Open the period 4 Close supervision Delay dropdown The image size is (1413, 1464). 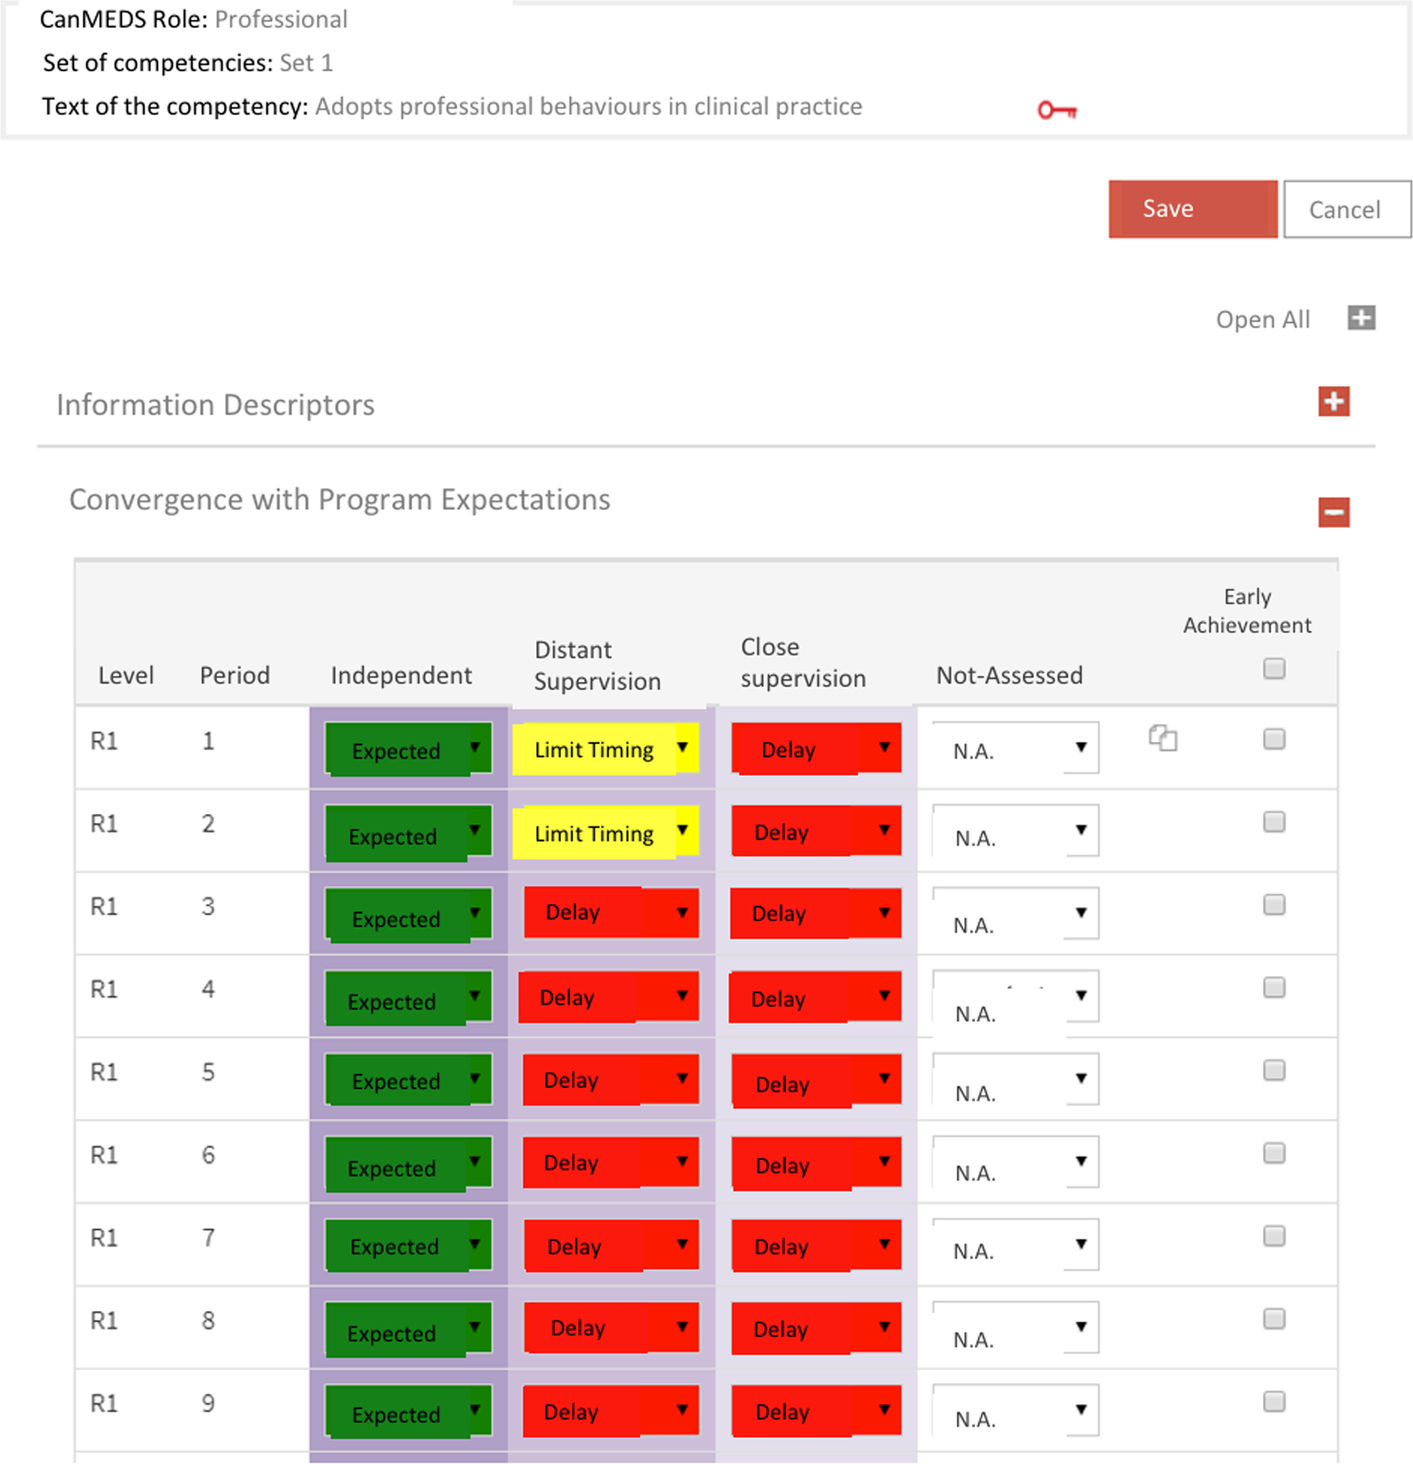coord(815,997)
